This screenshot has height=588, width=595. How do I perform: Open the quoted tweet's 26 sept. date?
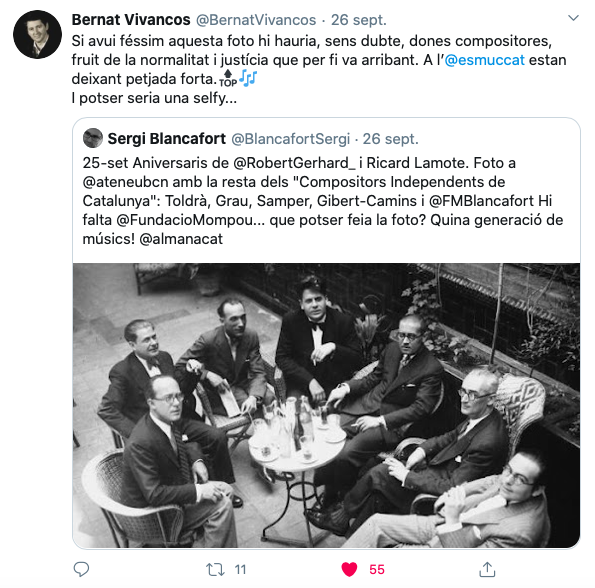390,139
